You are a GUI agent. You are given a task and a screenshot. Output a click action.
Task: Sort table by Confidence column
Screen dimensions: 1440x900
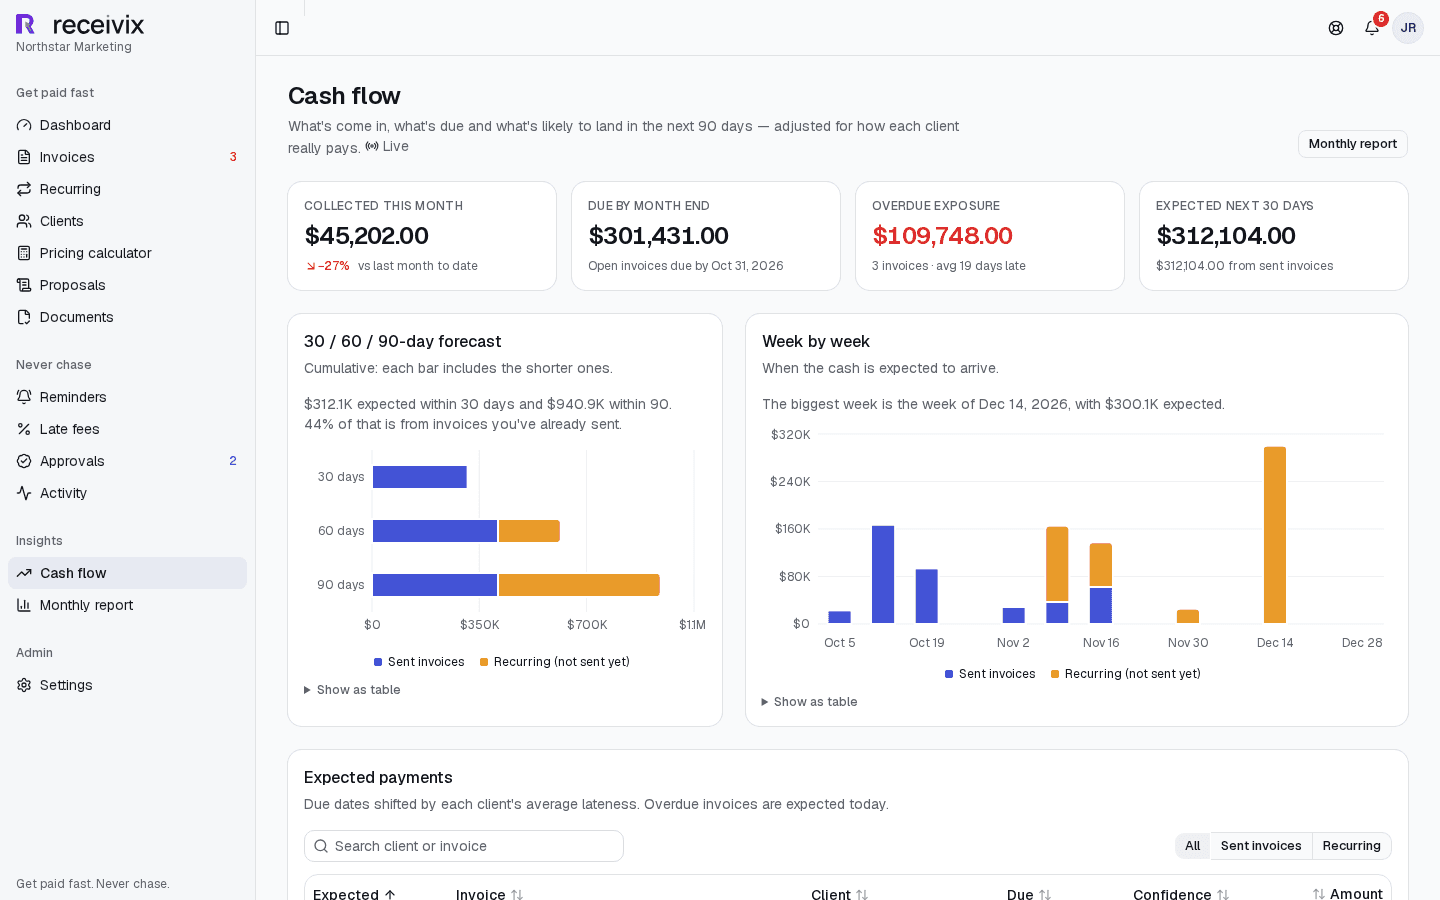[x=1181, y=894]
